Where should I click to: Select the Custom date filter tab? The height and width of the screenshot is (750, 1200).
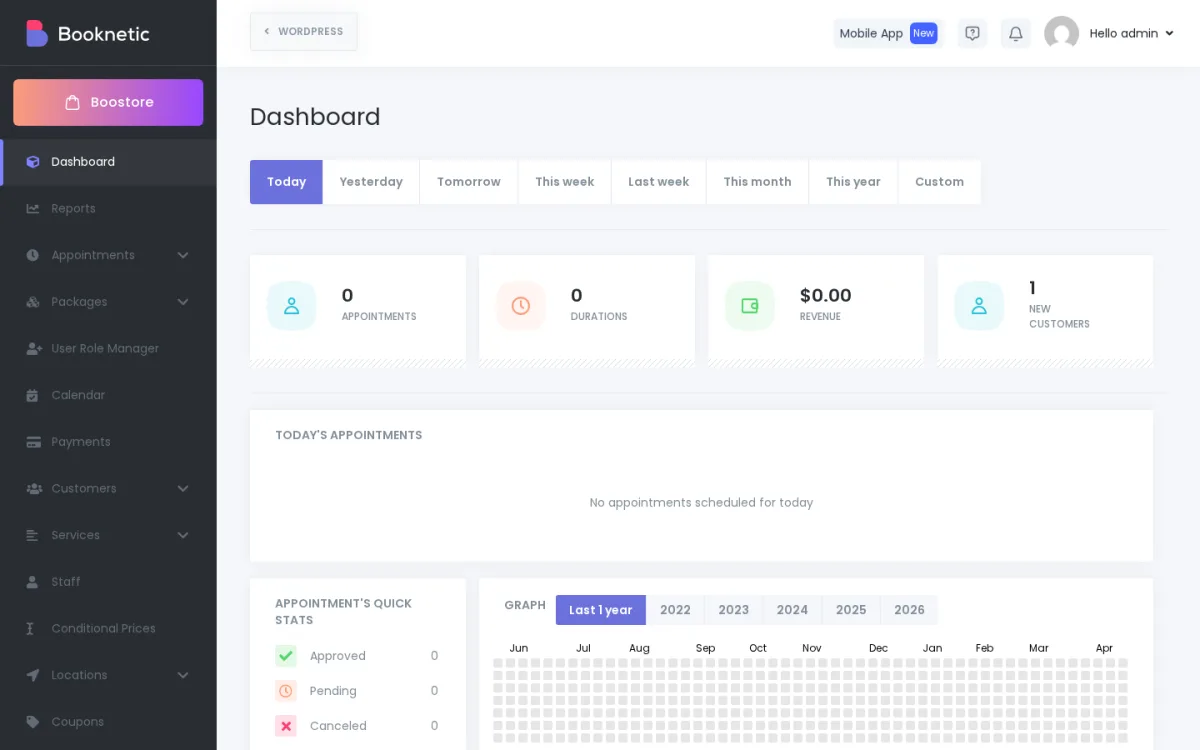point(940,182)
